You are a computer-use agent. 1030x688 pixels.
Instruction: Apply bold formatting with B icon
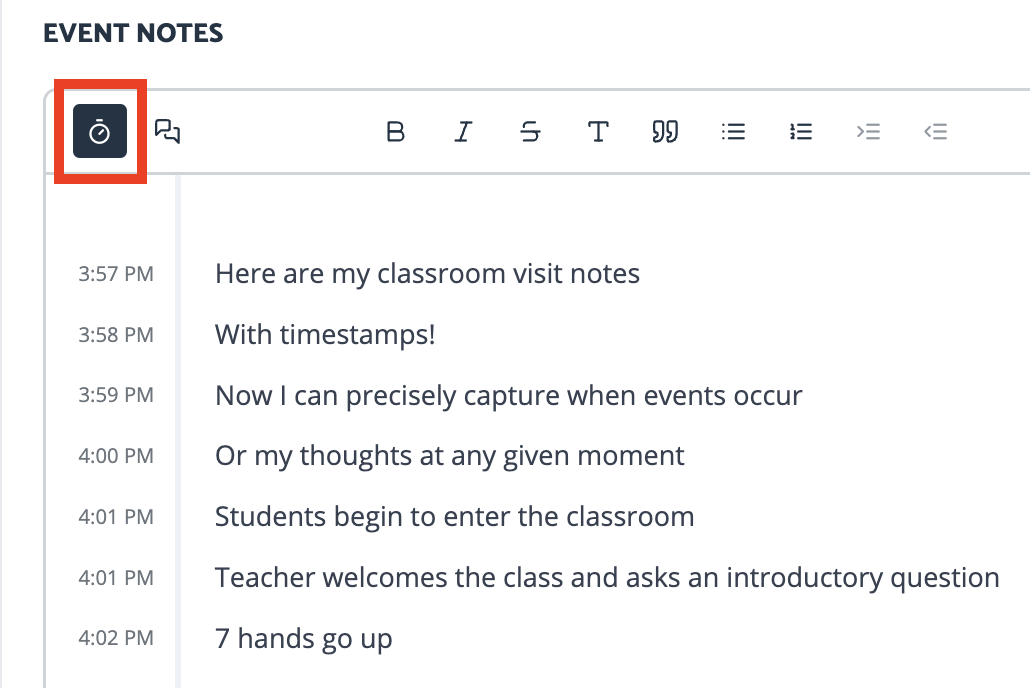395,132
